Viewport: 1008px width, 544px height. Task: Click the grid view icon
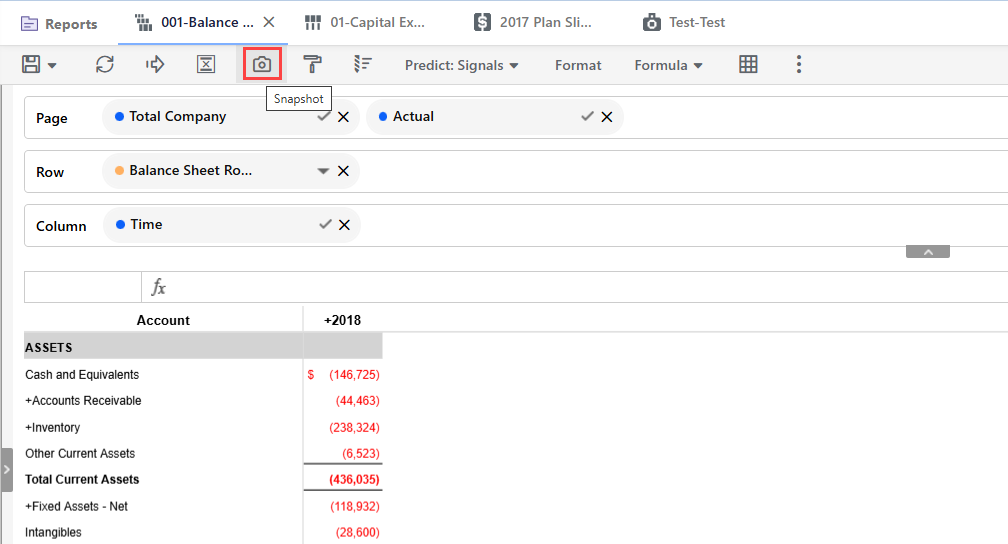[x=748, y=65]
